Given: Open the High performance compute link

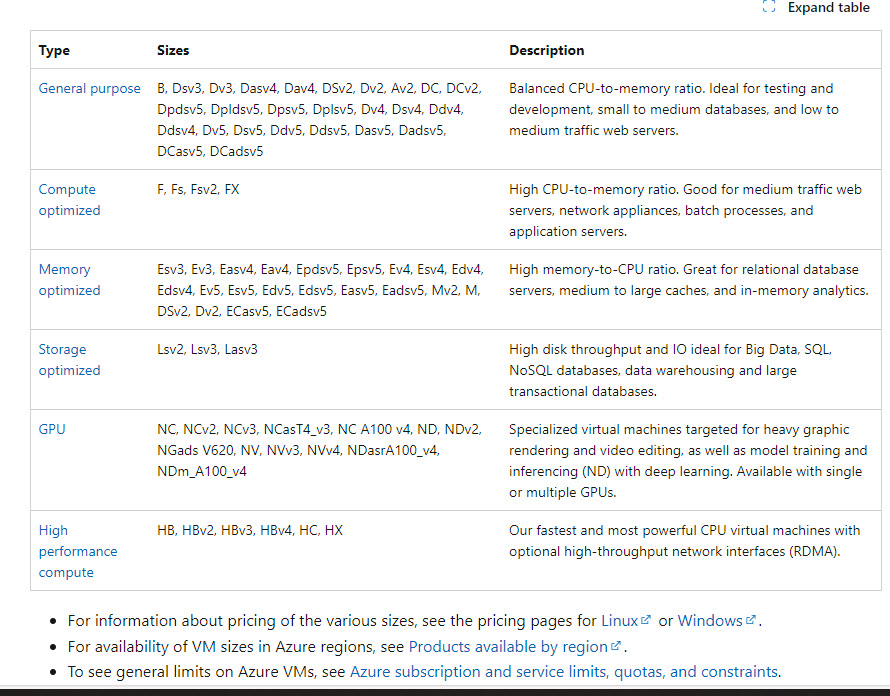Looking at the screenshot, I should coord(78,551).
